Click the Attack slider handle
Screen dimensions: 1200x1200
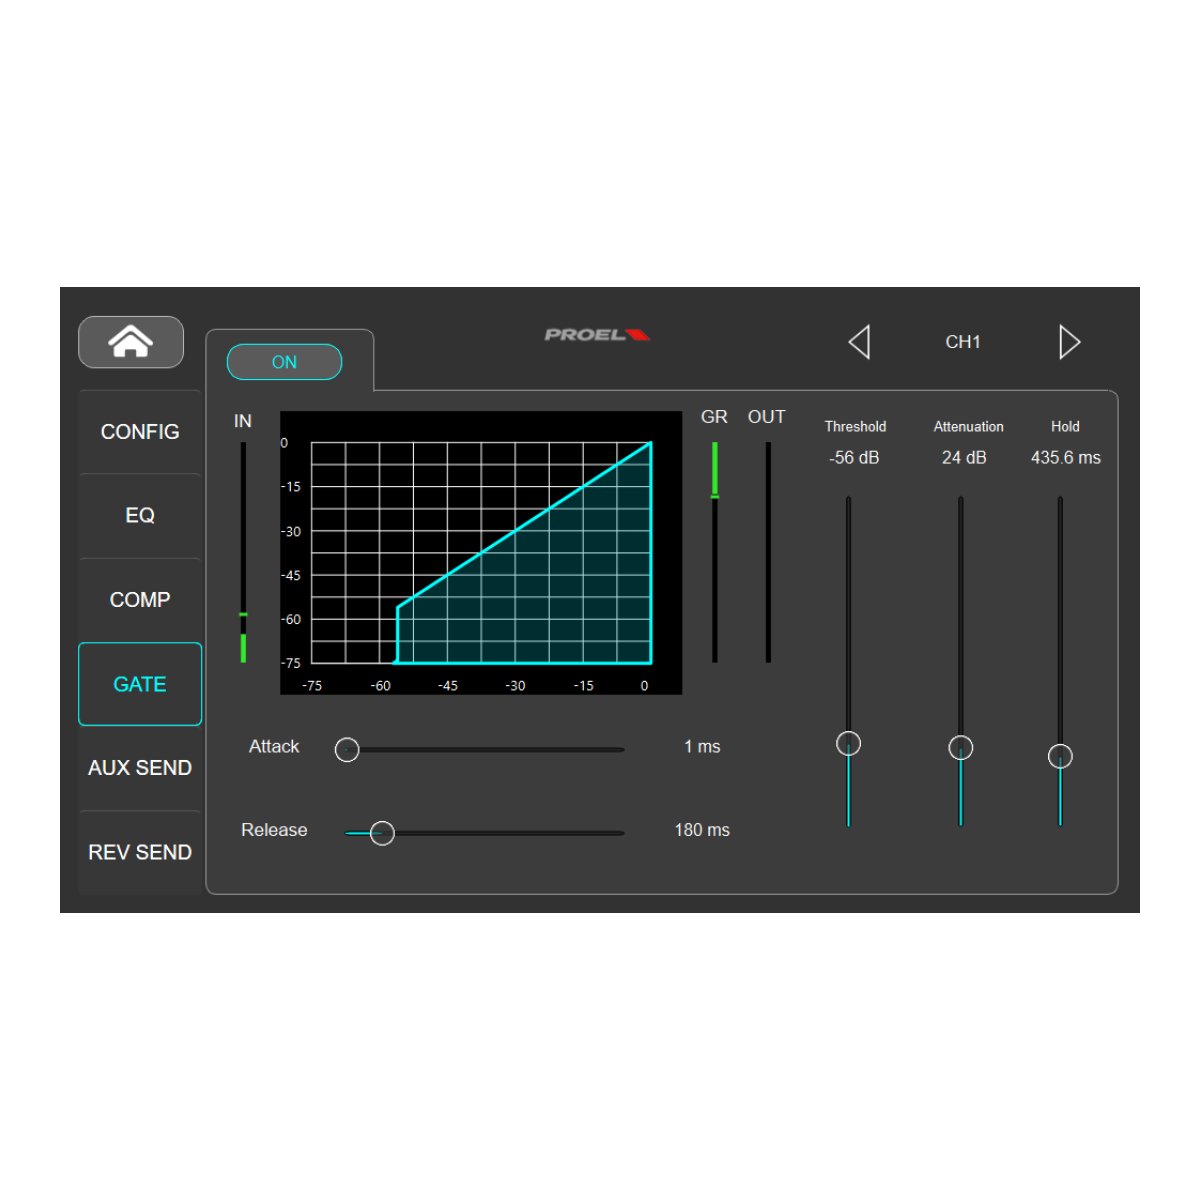tap(347, 749)
